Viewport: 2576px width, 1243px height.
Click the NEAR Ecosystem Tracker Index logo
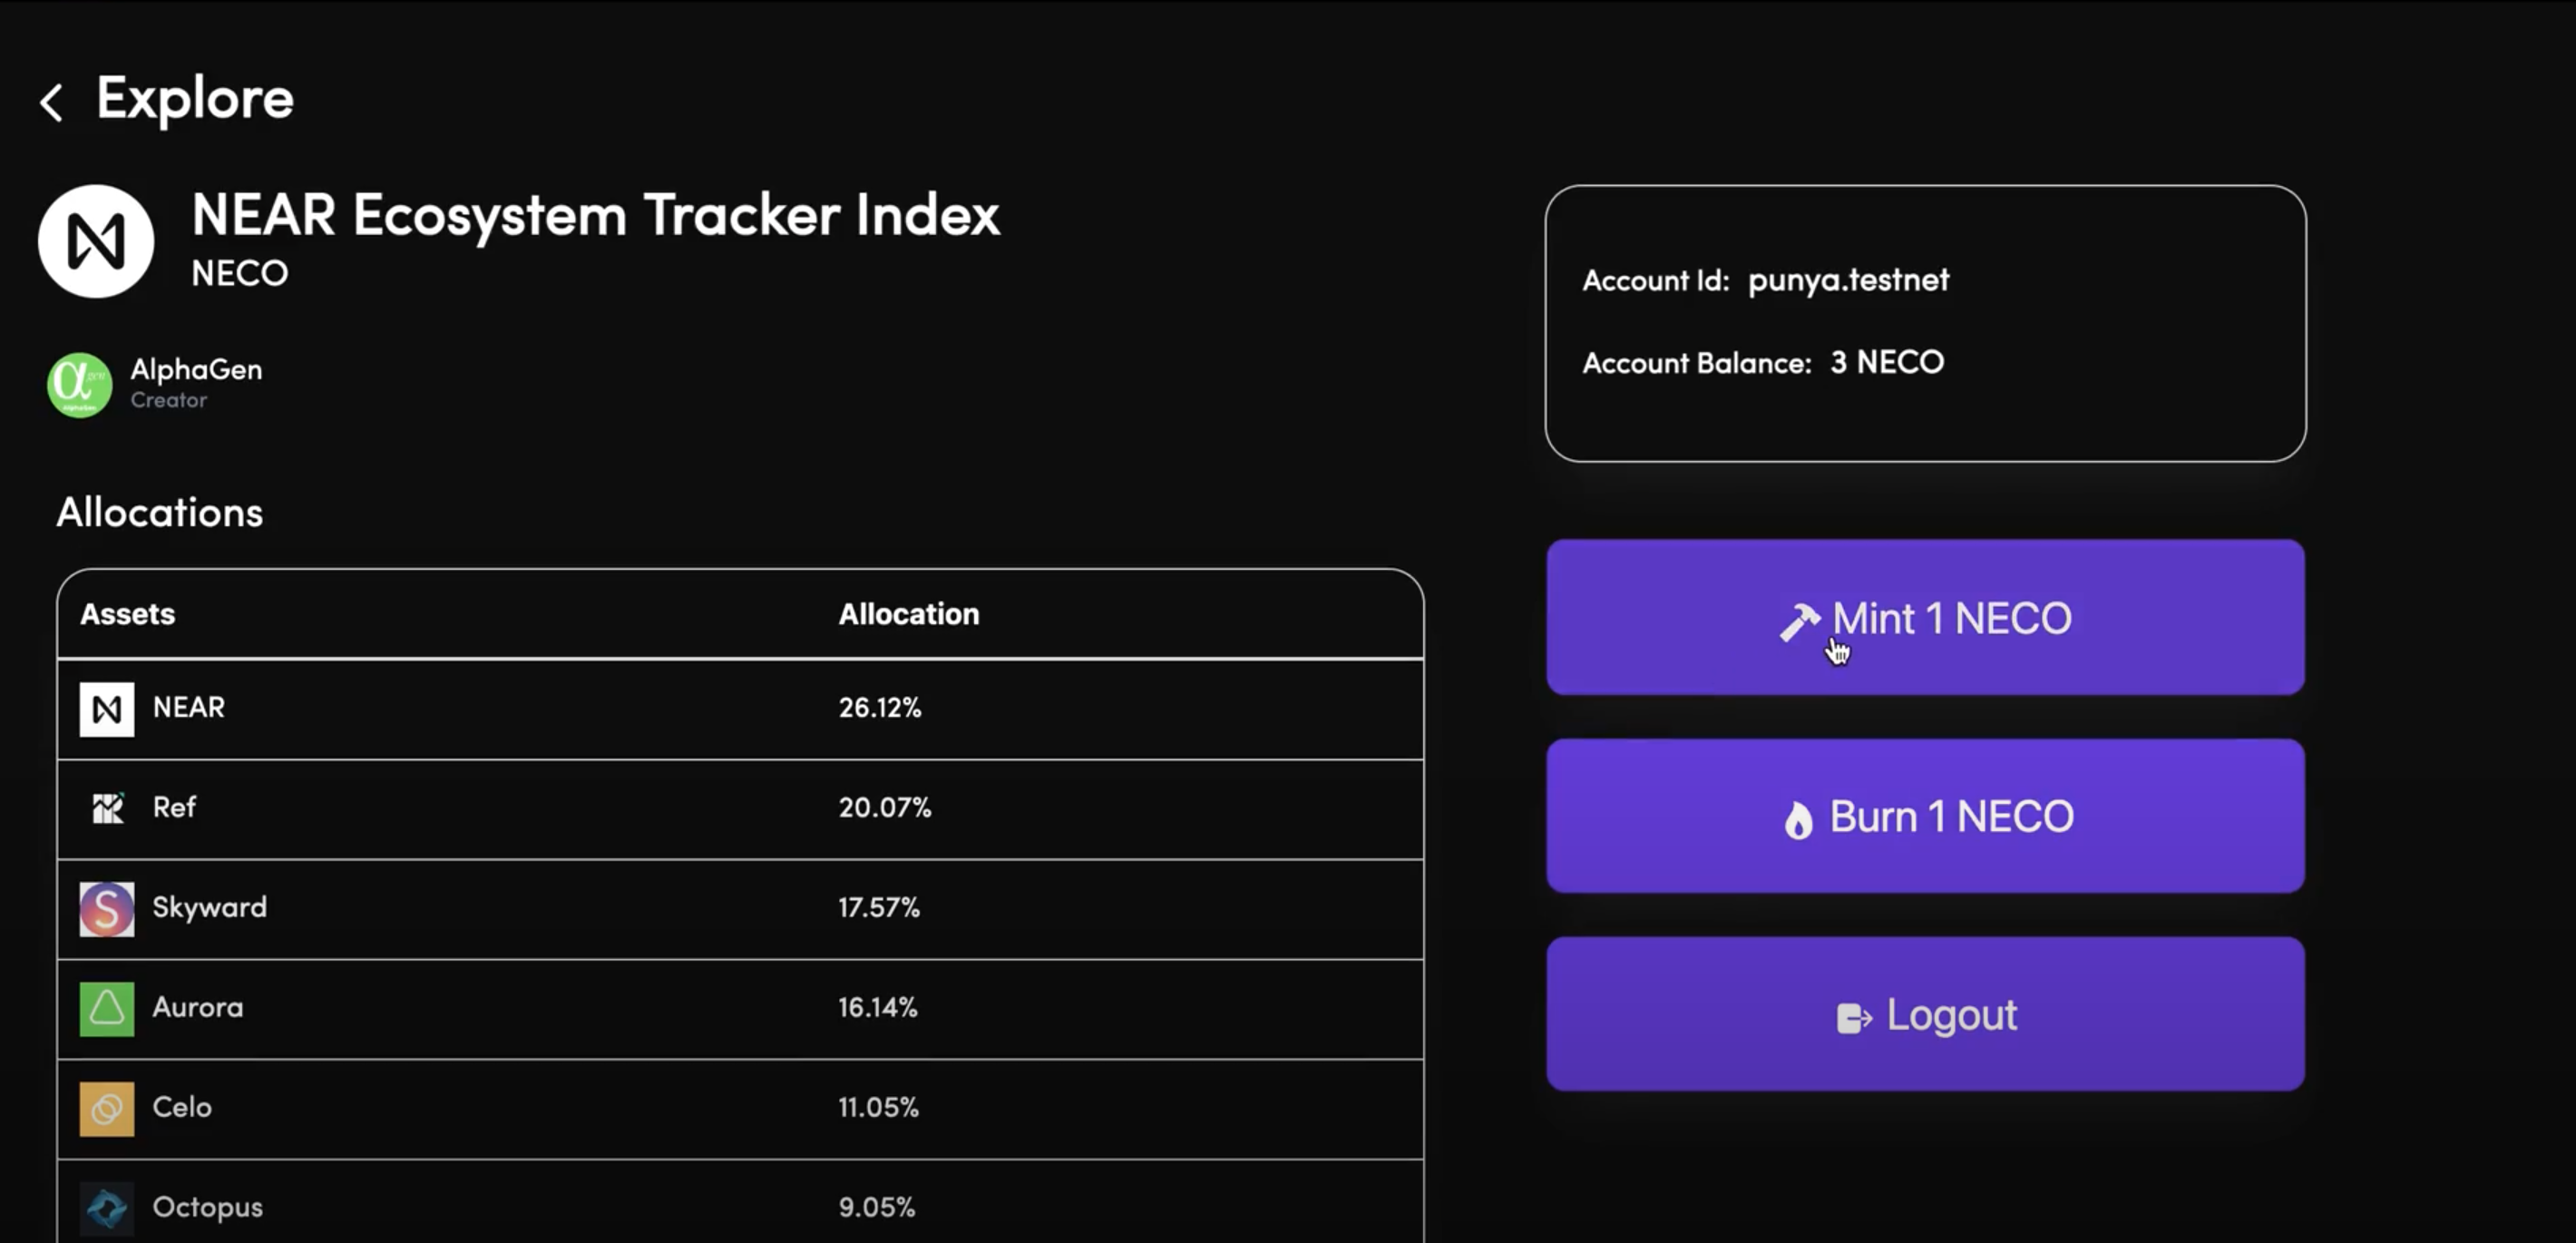tap(96, 241)
